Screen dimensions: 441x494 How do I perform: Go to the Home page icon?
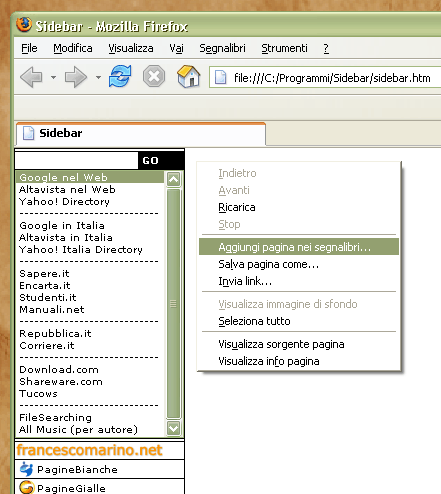[189, 76]
